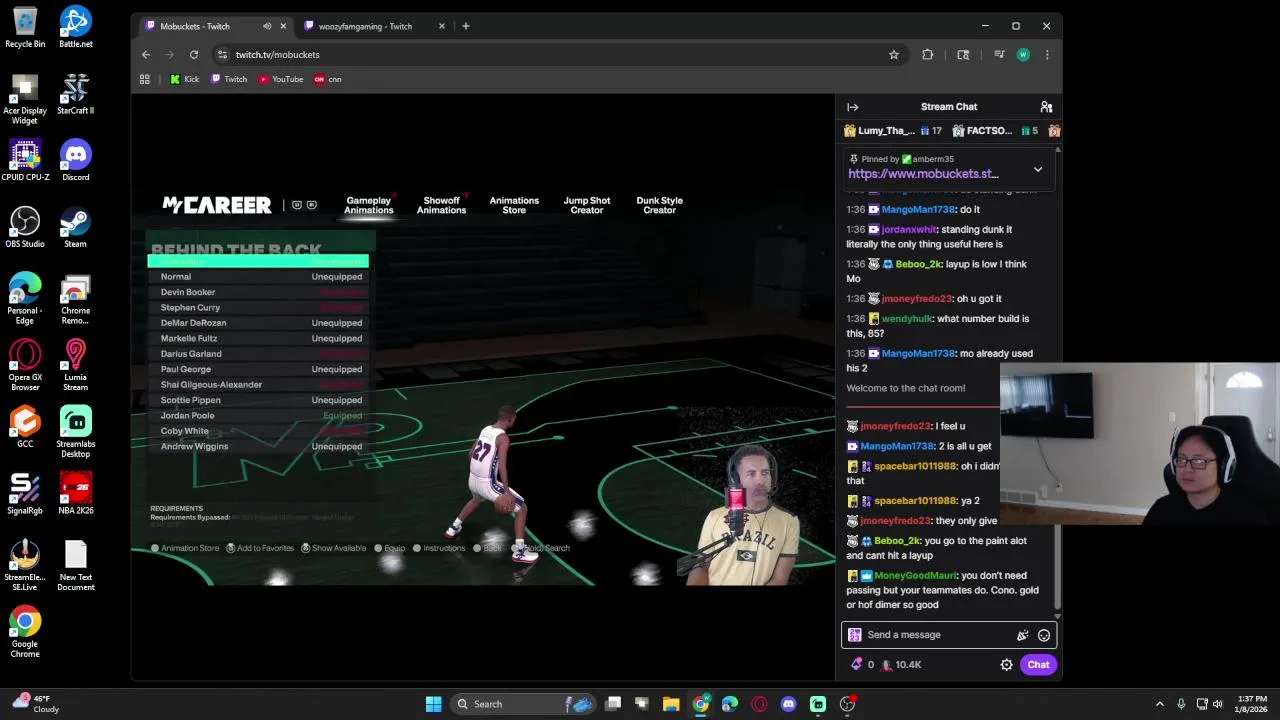Go back using the browser back arrow

pyautogui.click(x=146, y=55)
